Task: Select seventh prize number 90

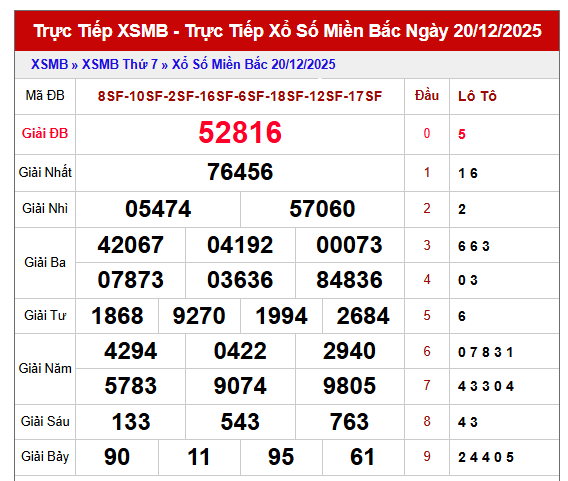Action: 117,457
